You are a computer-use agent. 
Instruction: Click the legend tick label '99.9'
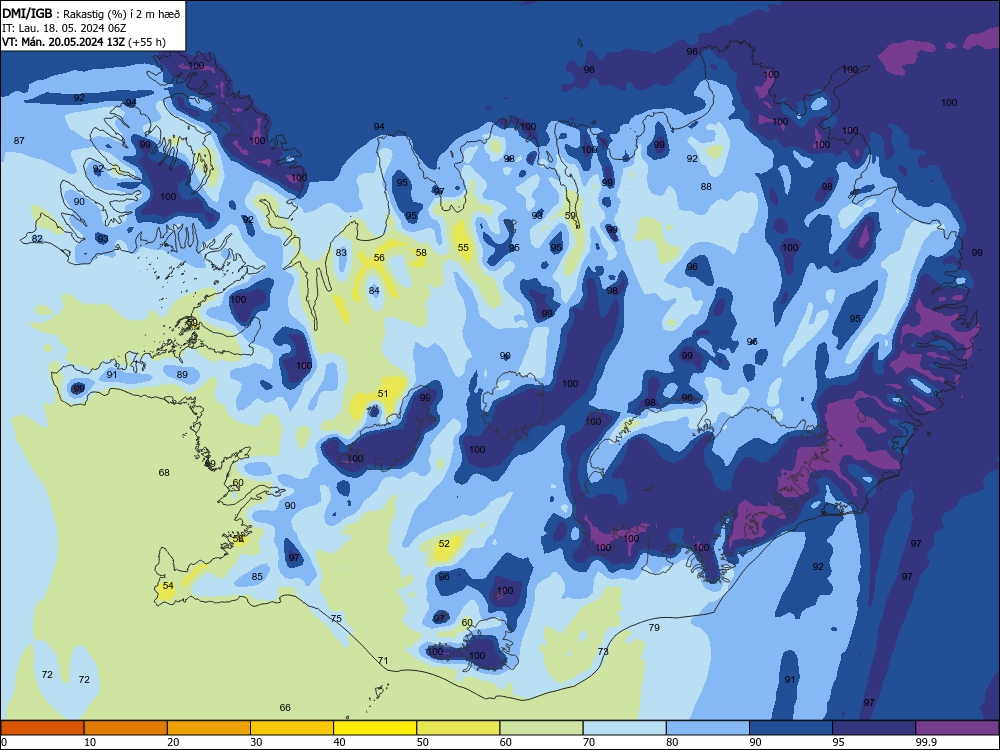[925, 742]
